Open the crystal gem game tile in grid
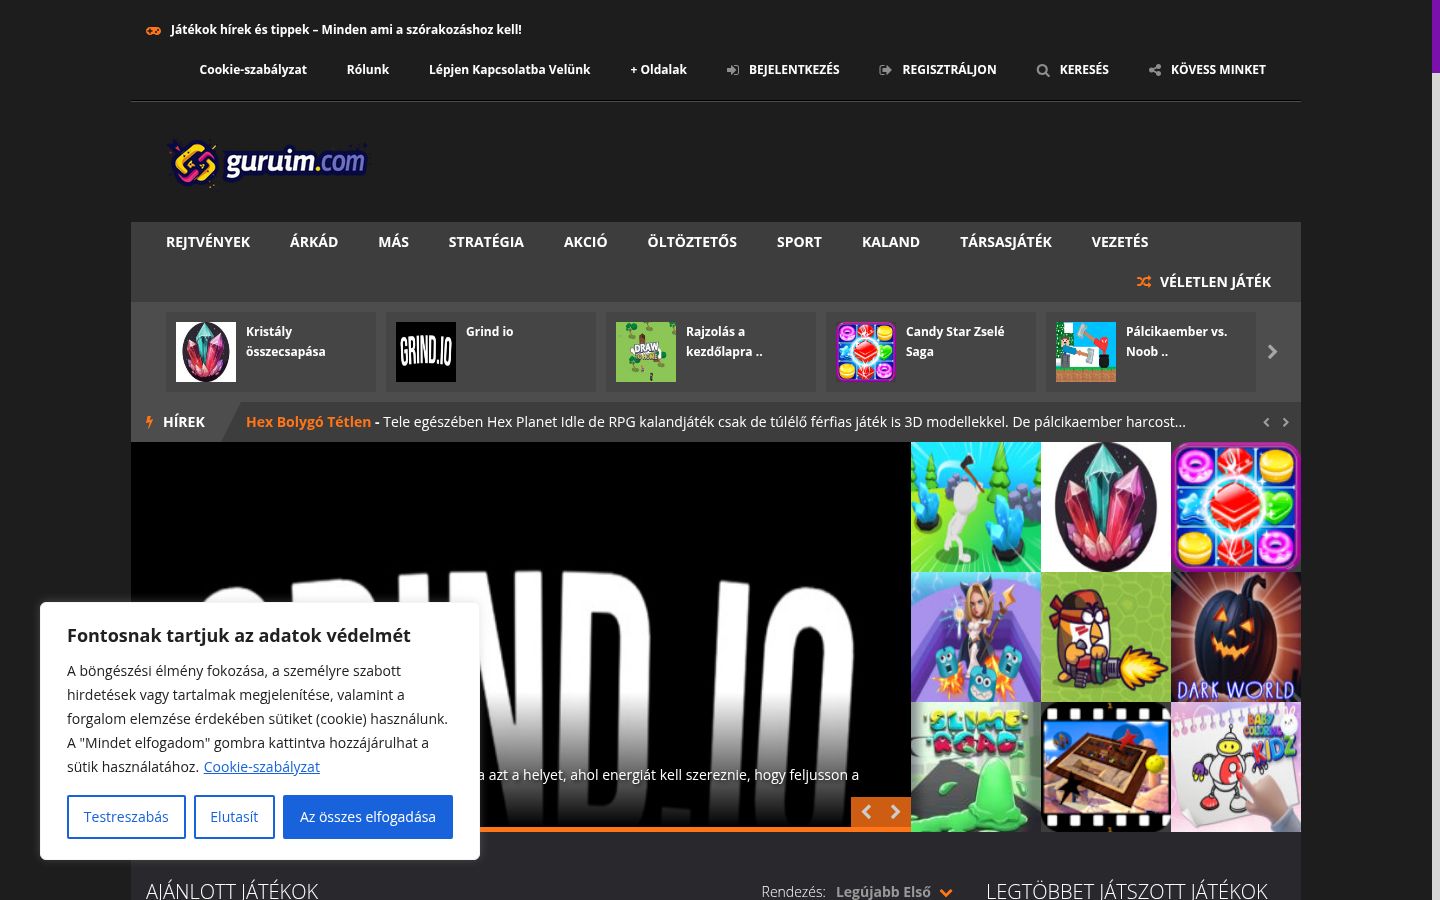The height and width of the screenshot is (900, 1440). coord(1106,507)
